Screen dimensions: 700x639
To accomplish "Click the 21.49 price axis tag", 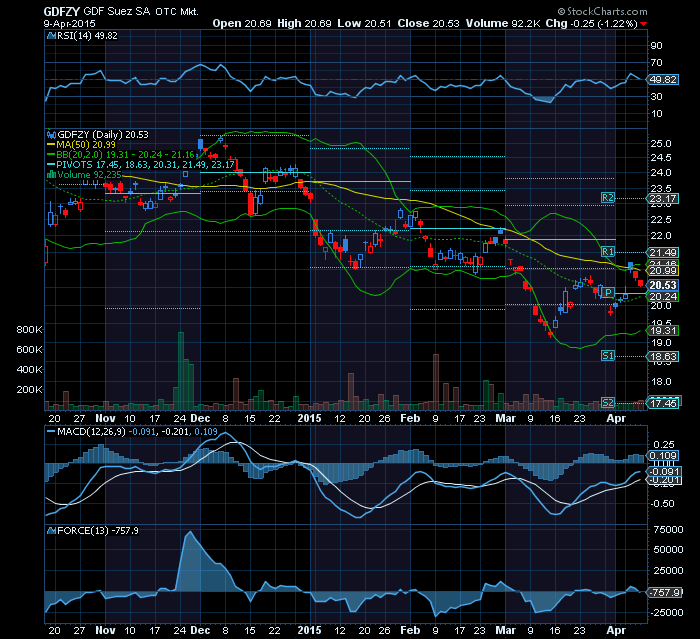I will pyautogui.click(x=663, y=253).
